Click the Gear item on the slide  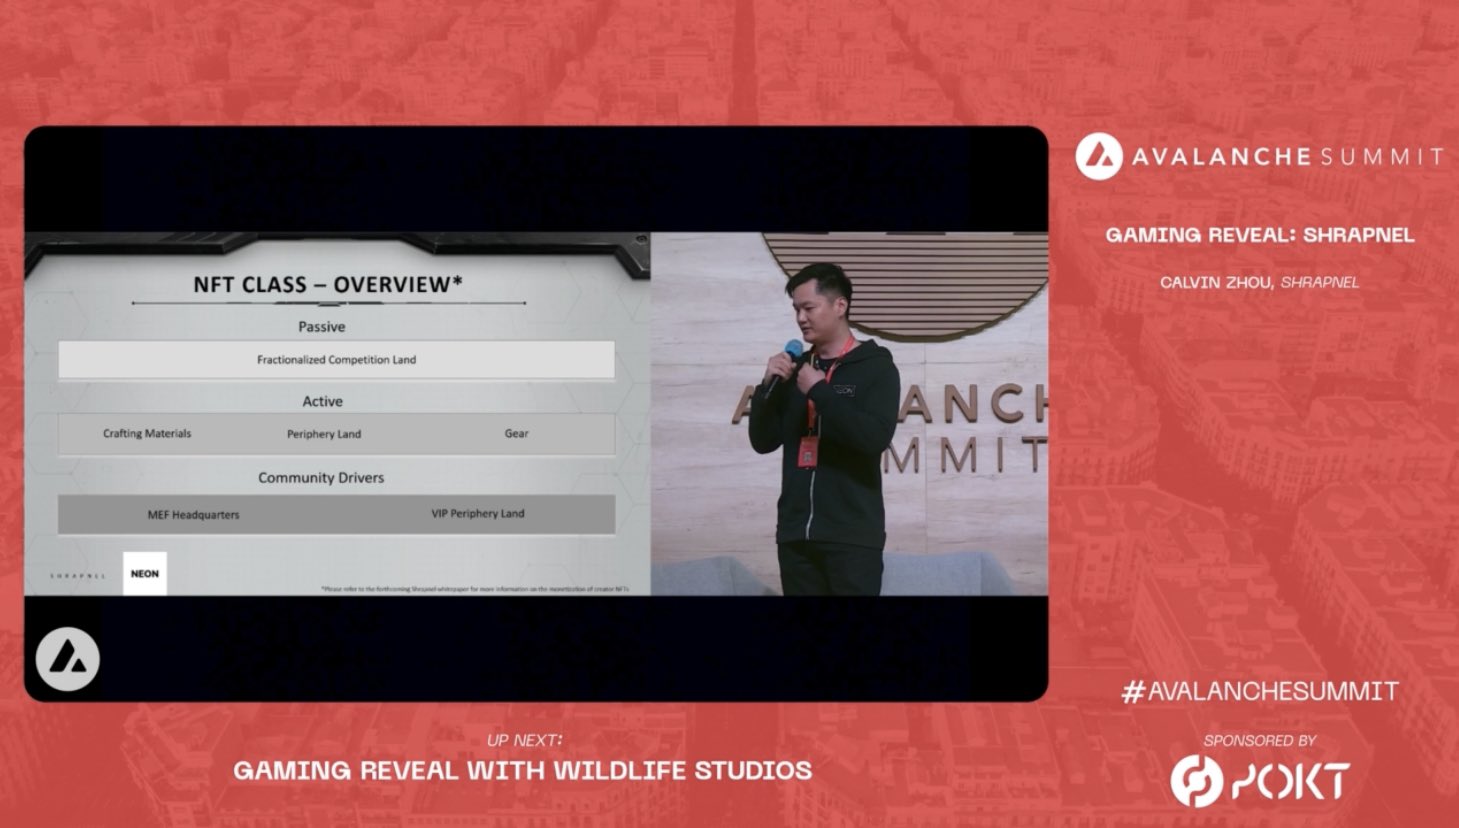coord(516,434)
